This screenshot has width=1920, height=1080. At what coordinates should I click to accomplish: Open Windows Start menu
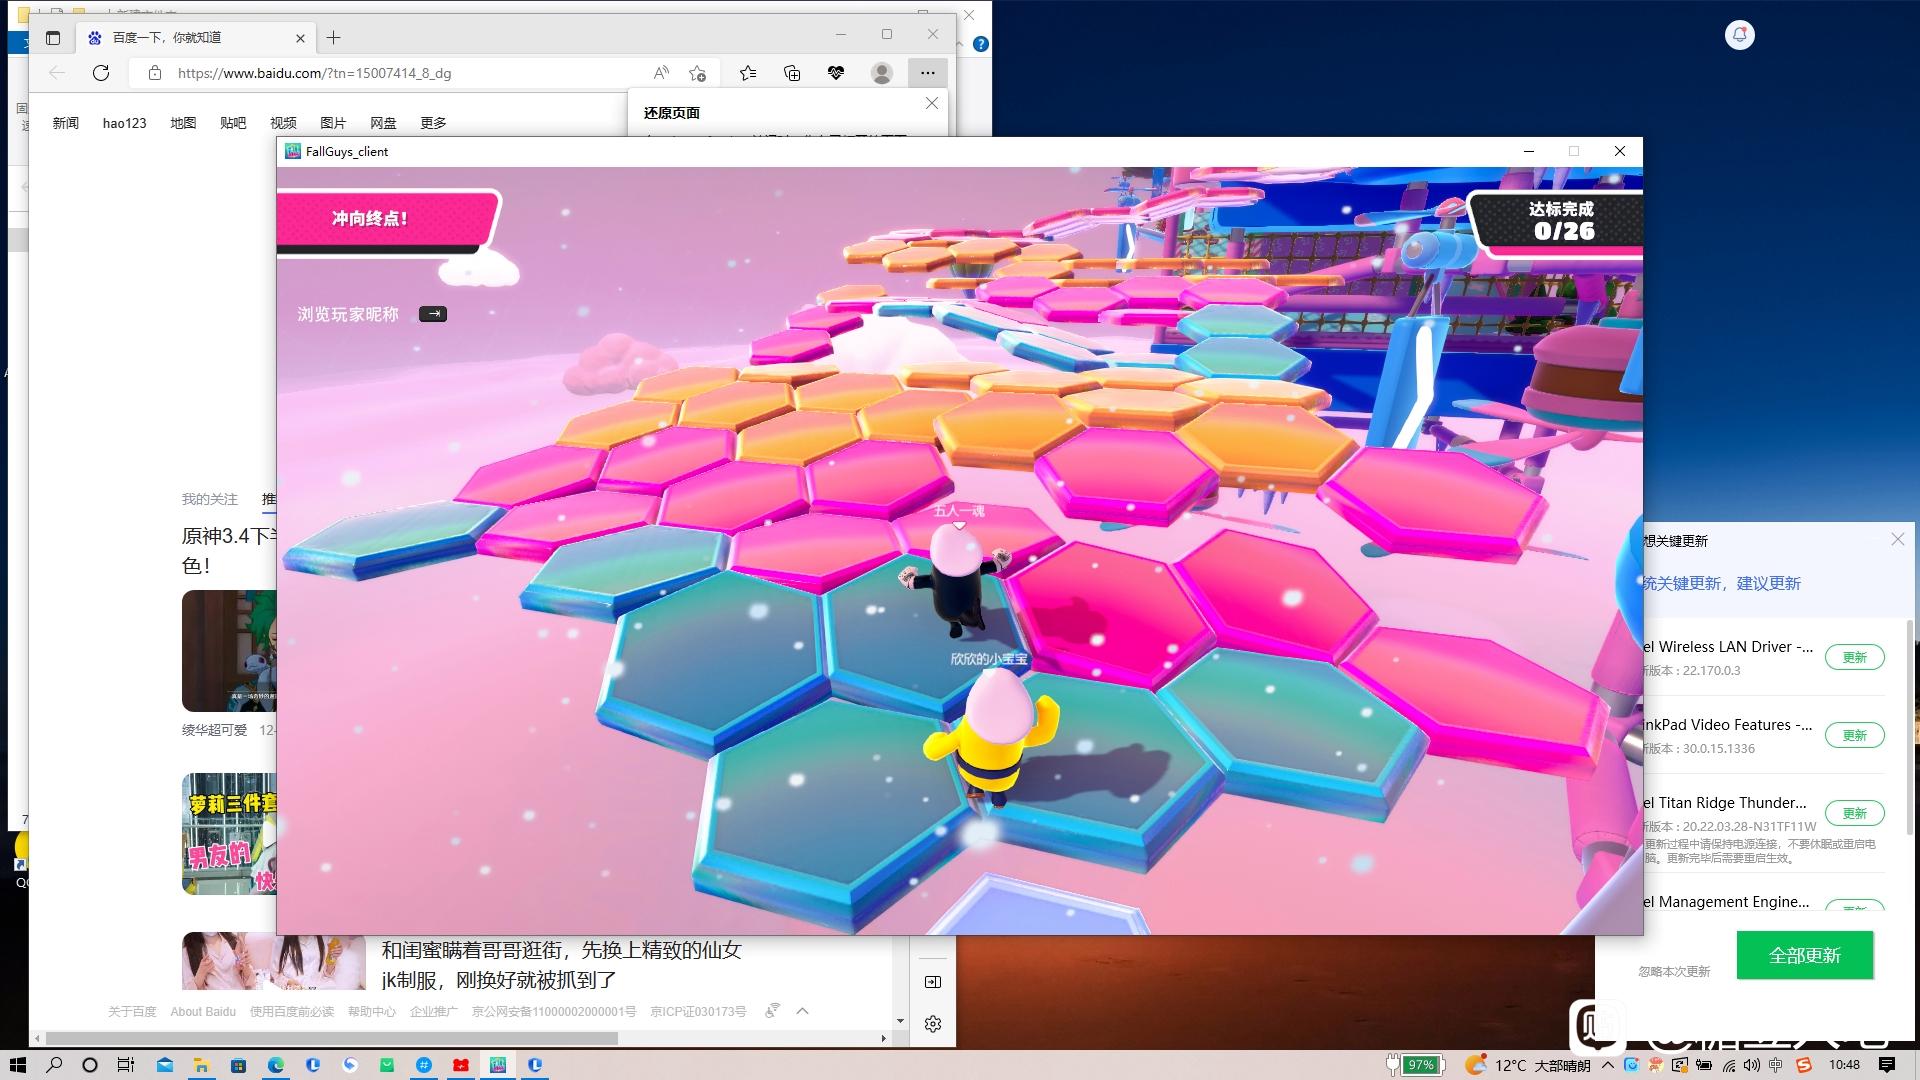(17, 1065)
